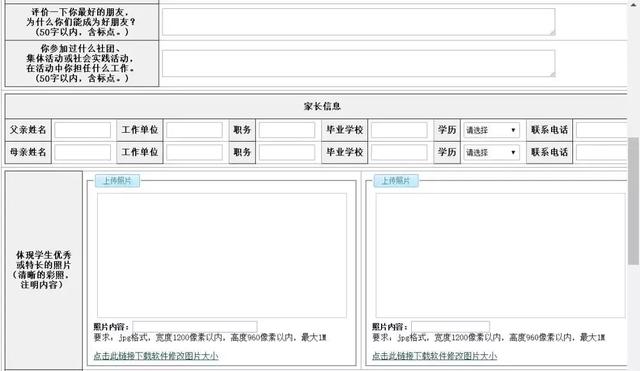Screen dimensions: 640x371
Task: Click the 父亲姓名 label
Action: [28, 130]
